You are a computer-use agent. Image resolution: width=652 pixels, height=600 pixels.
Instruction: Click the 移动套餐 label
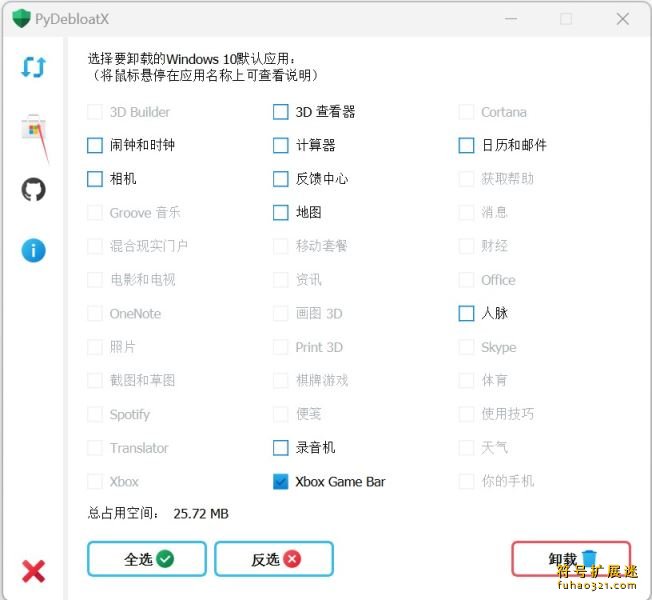[321, 246]
